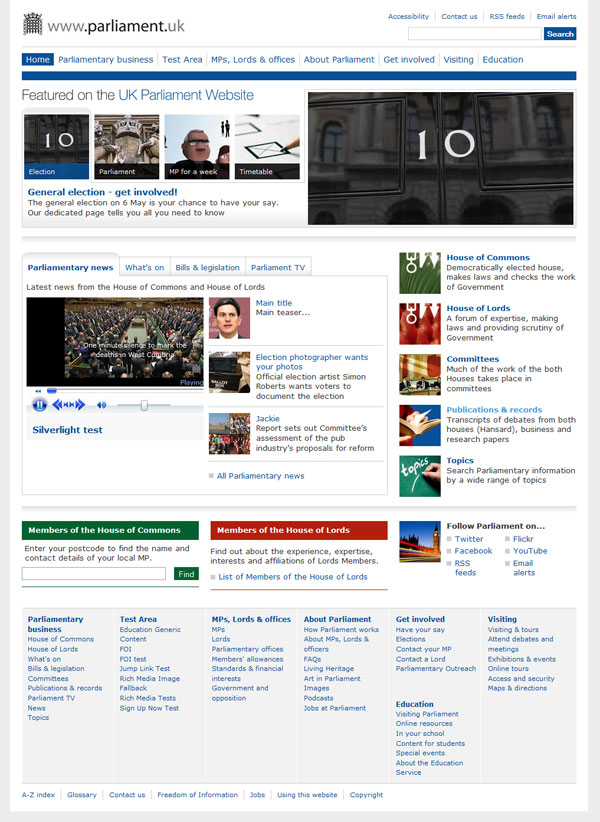Open the House of Commons heading link
The height and width of the screenshot is (822, 600).
[488, 257]
